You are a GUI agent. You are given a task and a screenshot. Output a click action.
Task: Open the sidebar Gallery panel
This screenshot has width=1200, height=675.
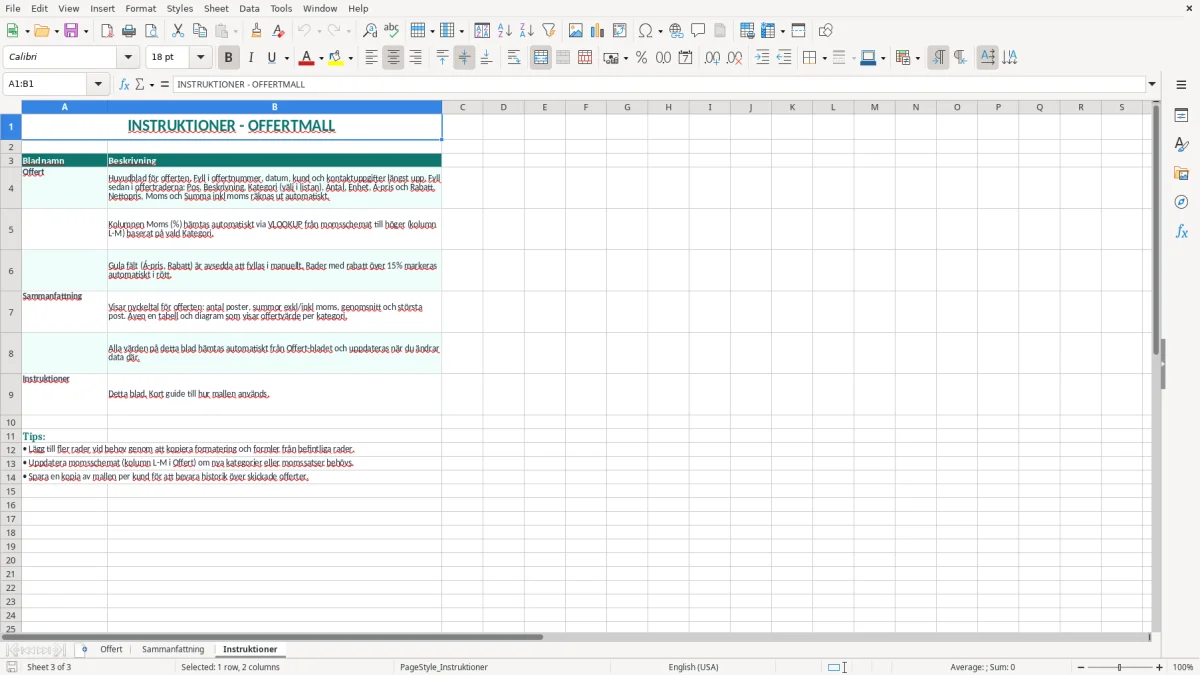click(1181, 173)
